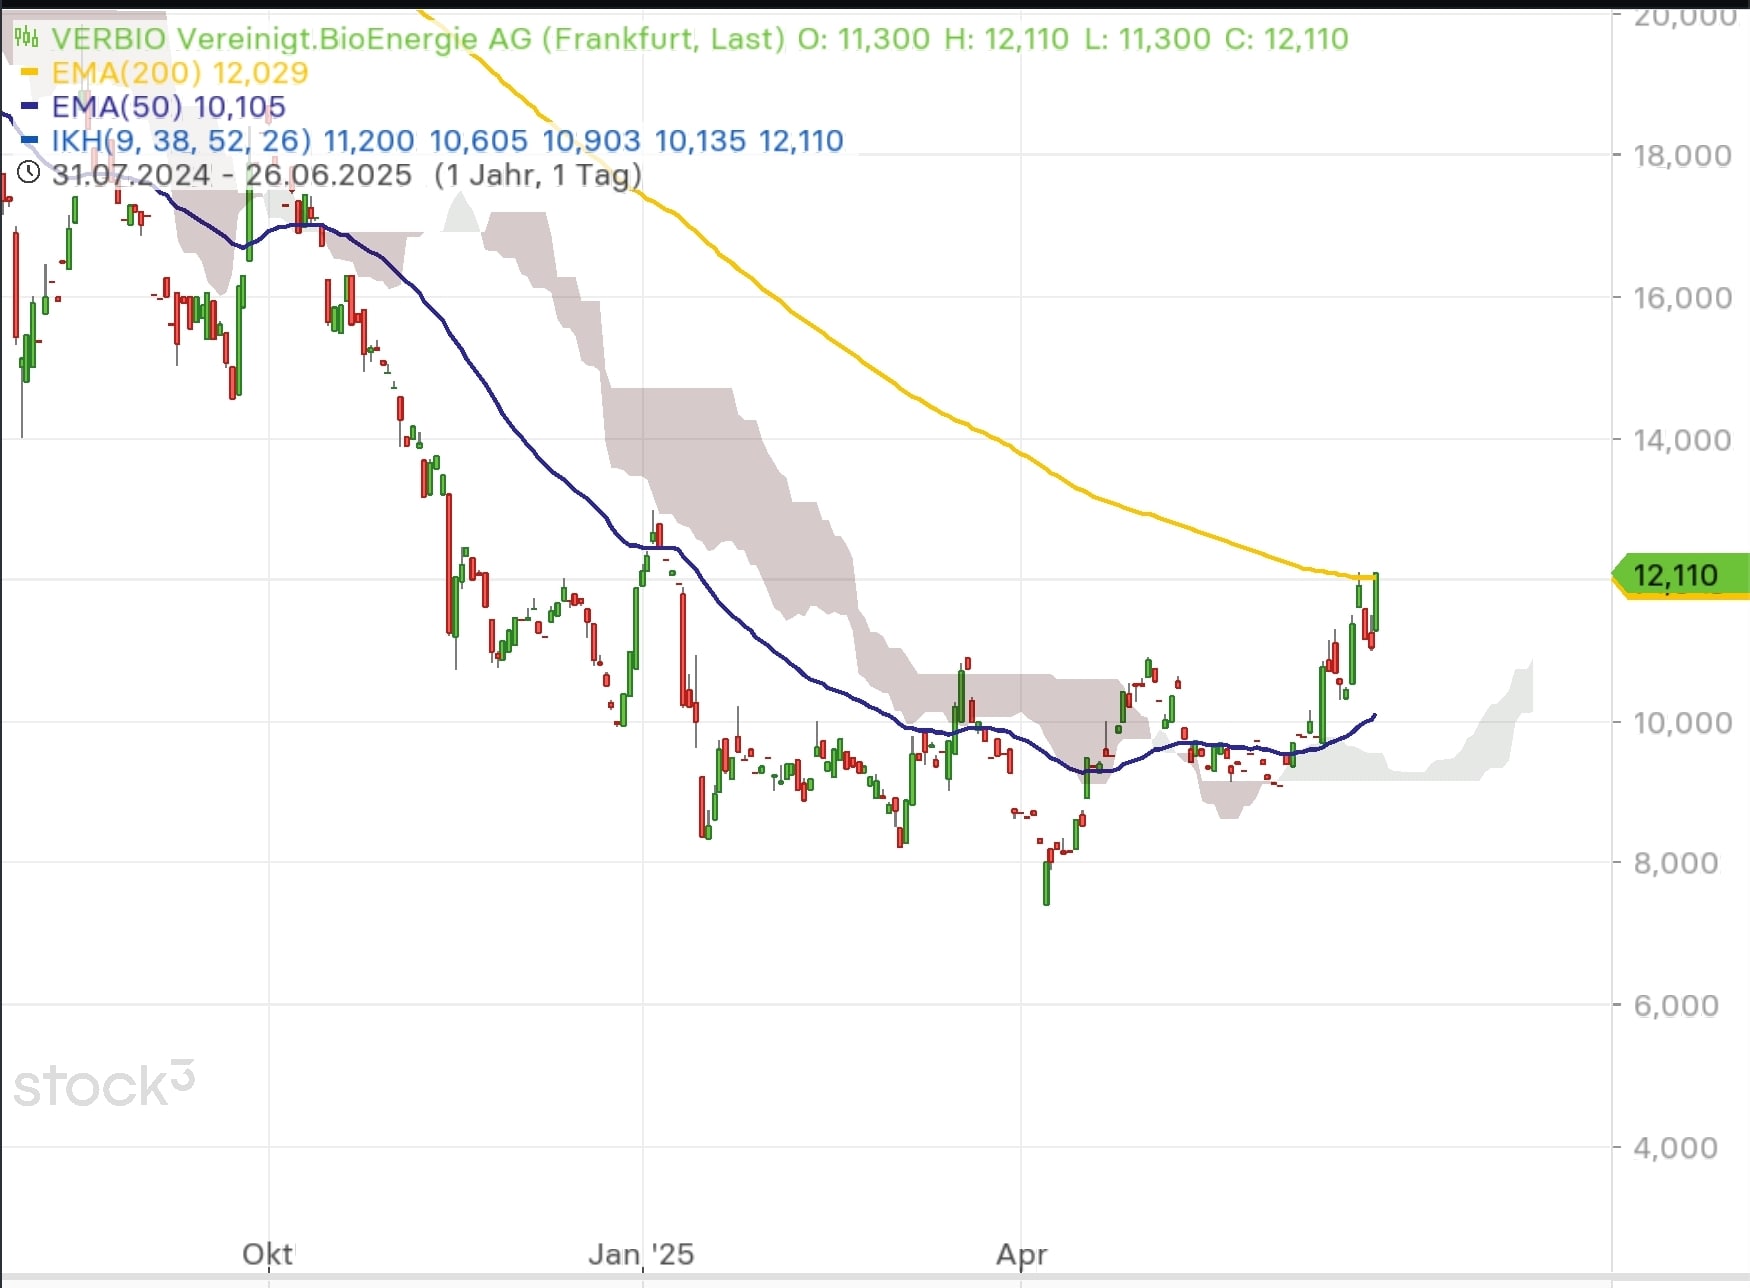The height and width of the screenshot is (1288, 1750).
Task: Click the 14,000 price axis label
Action: coord(1682,439)
